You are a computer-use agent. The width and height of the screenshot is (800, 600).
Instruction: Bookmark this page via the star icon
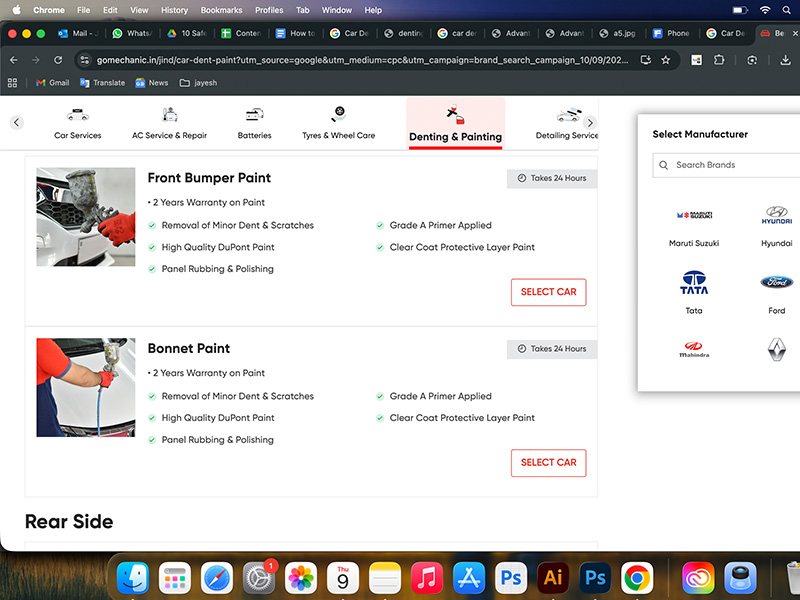point(666,60)
